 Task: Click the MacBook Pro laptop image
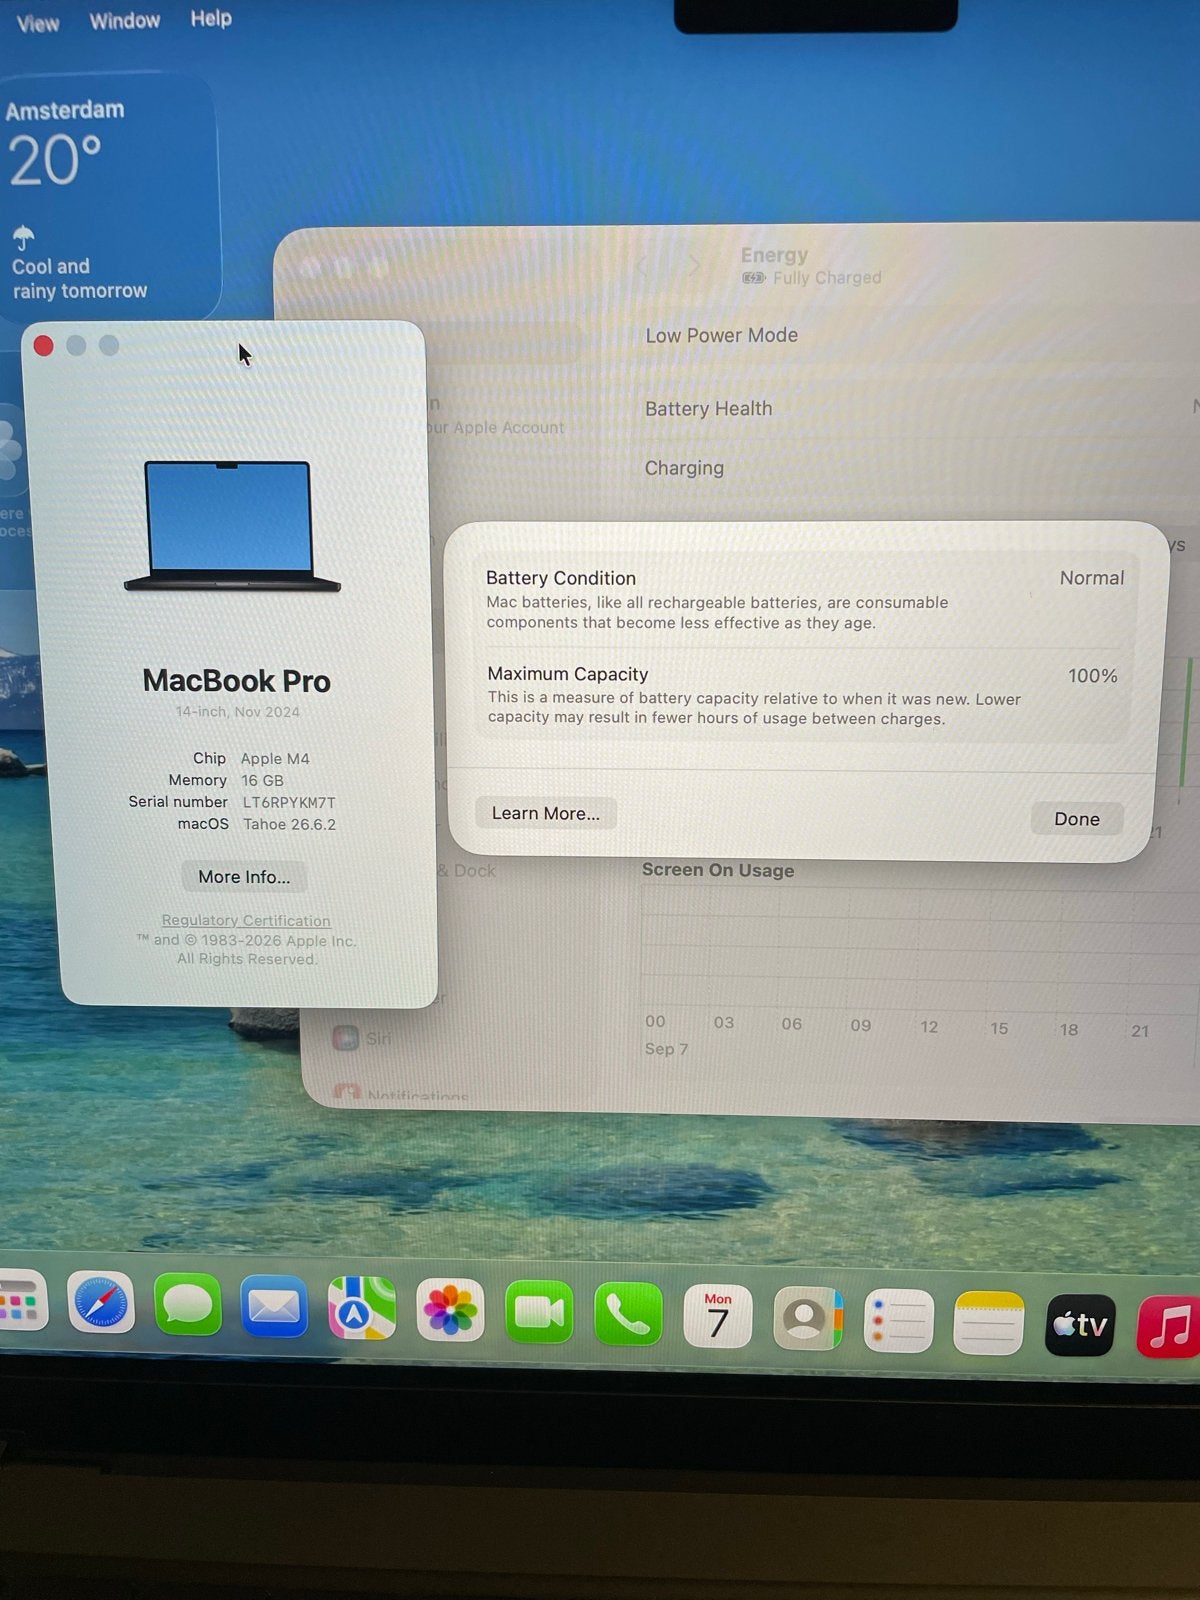pos(232,526)
